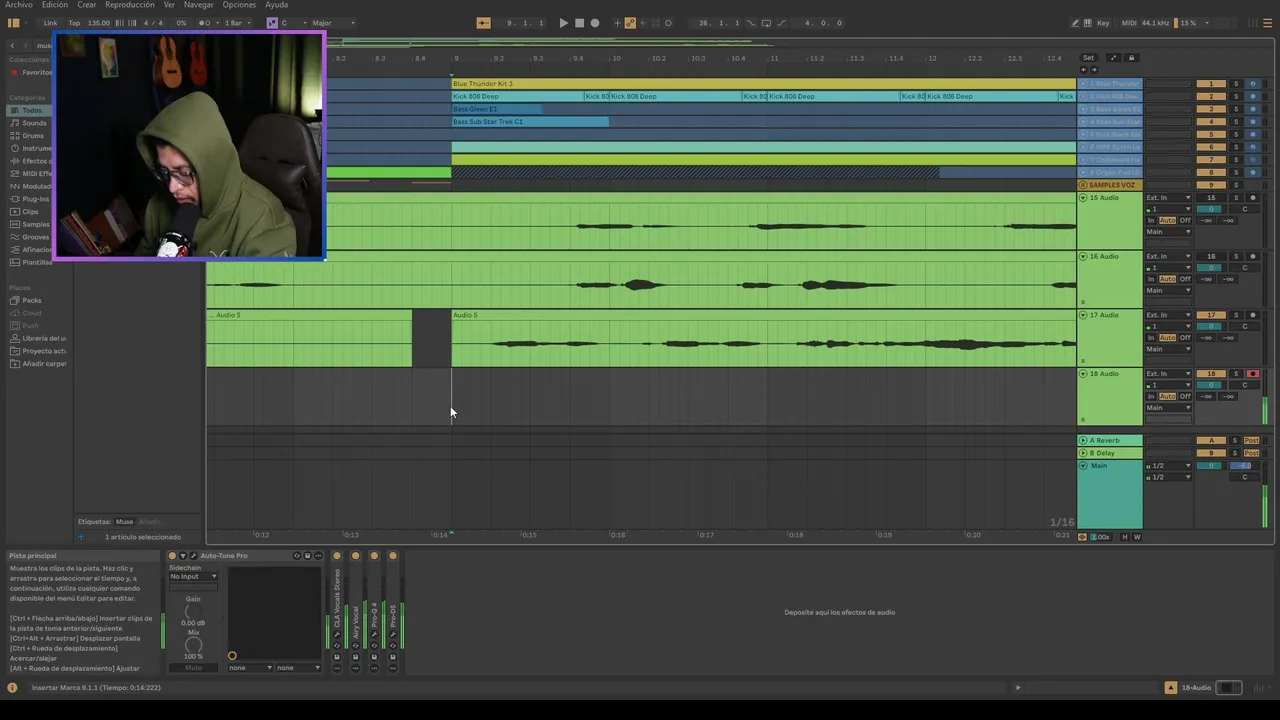This screenshot has height=720, width=1280.
Task: Set 18 Audio monitoring to Off
Action: (1185, 397)
